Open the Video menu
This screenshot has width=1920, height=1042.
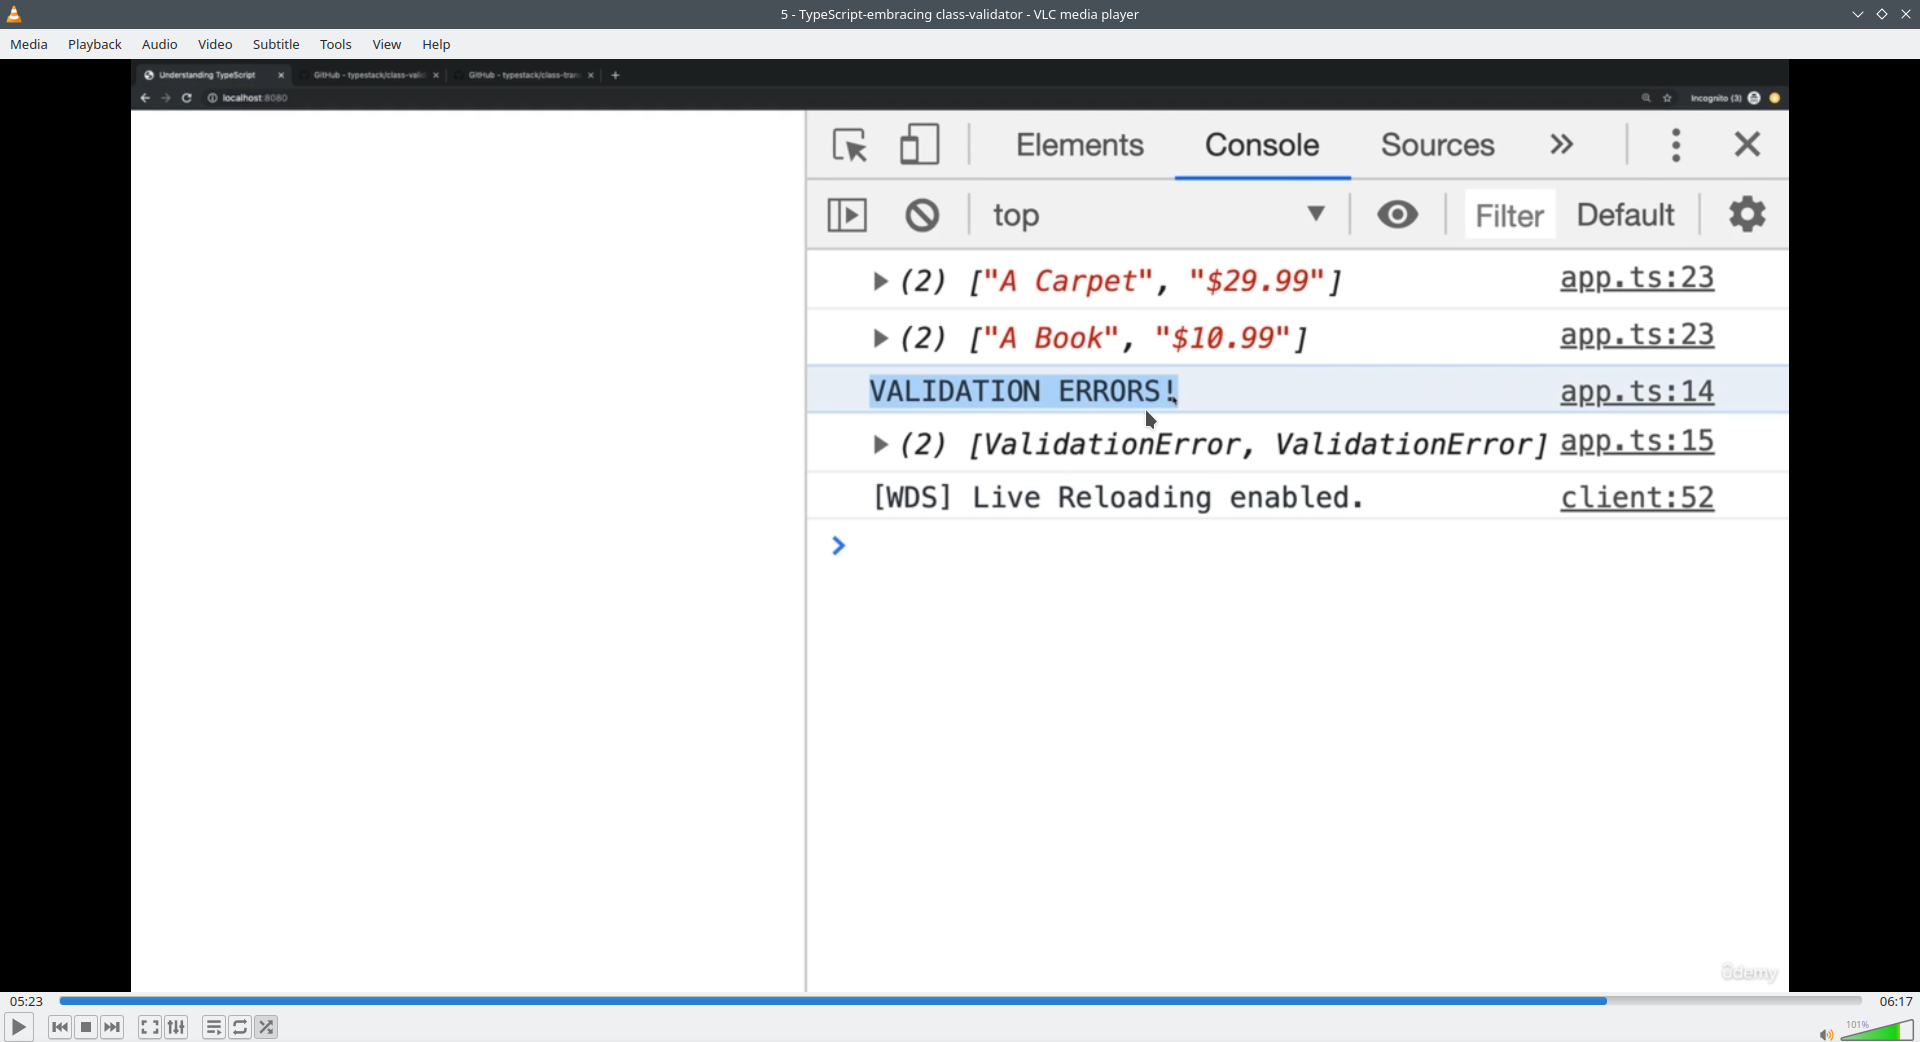click(x=215, y=45)
